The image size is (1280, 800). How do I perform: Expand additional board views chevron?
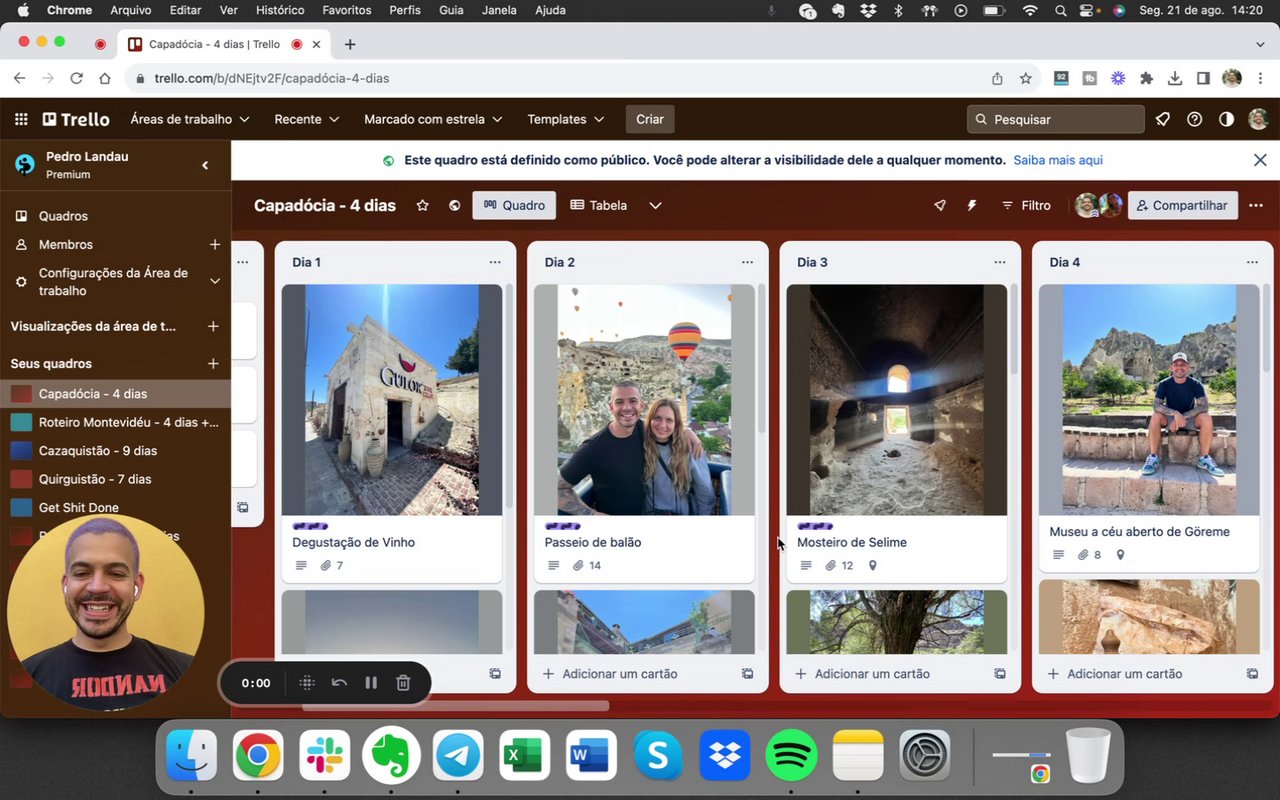tap(655, 205)
